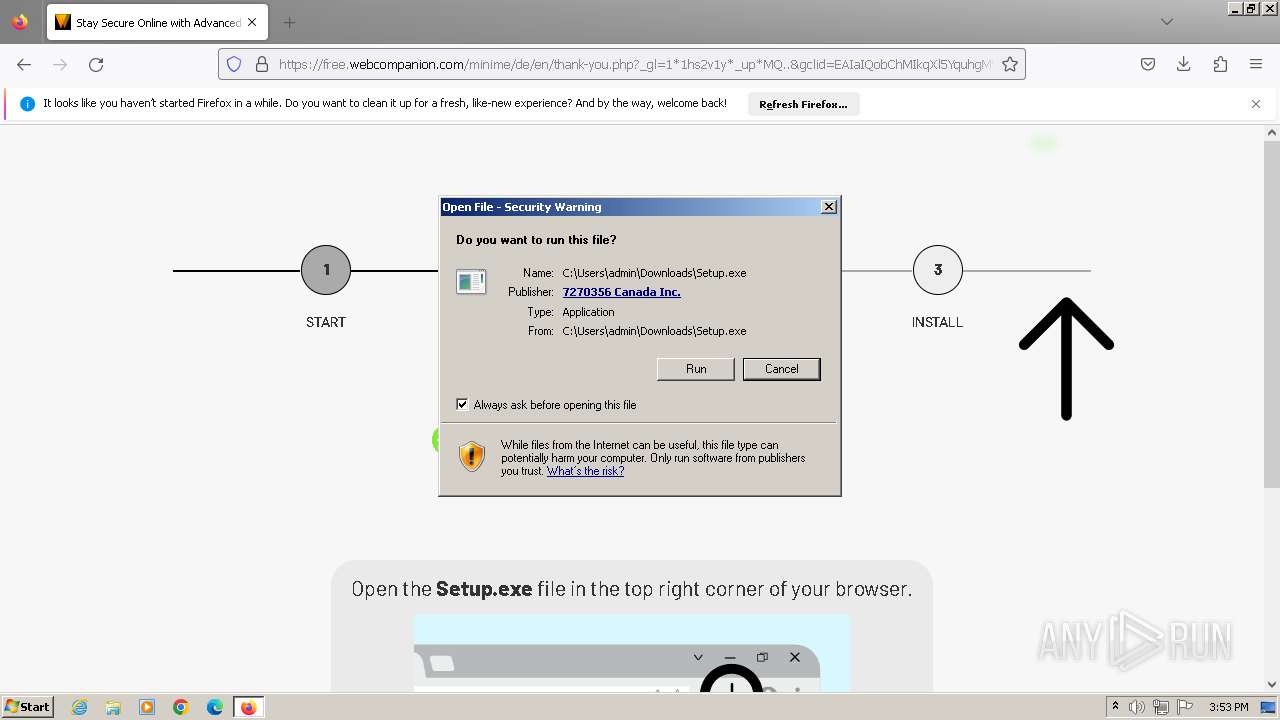Click the forward navigation arrow

(60, 64)
